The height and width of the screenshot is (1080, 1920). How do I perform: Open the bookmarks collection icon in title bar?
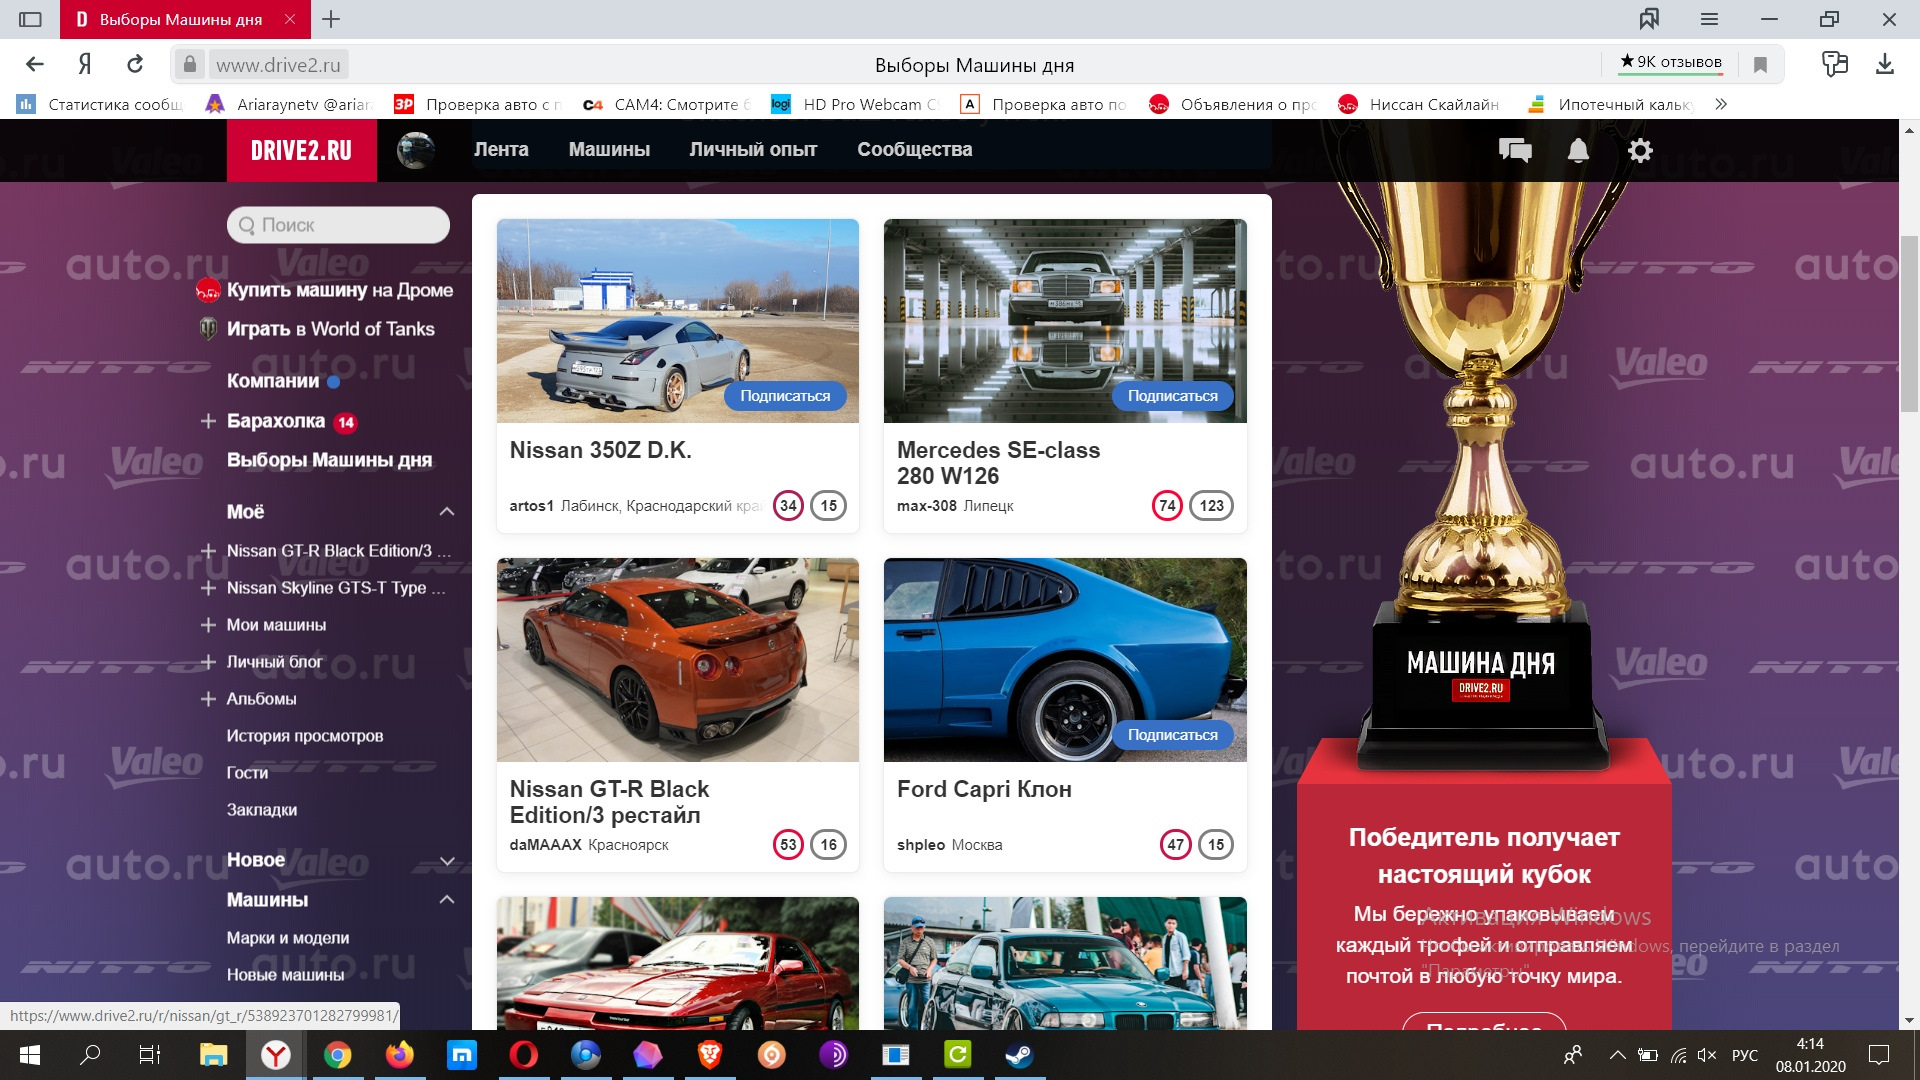[x=1649, y=19]
